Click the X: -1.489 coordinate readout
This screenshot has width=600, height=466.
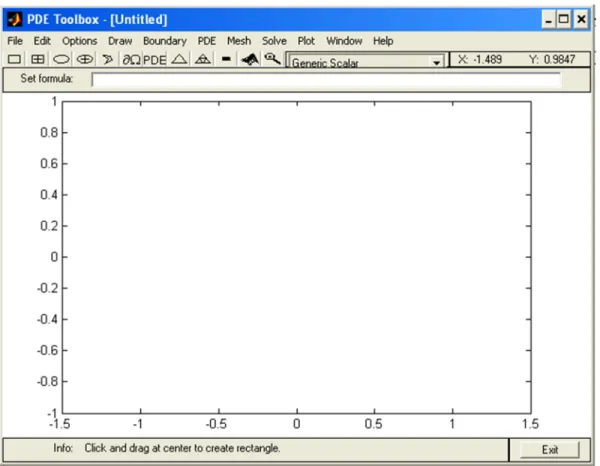coord(480,60)
